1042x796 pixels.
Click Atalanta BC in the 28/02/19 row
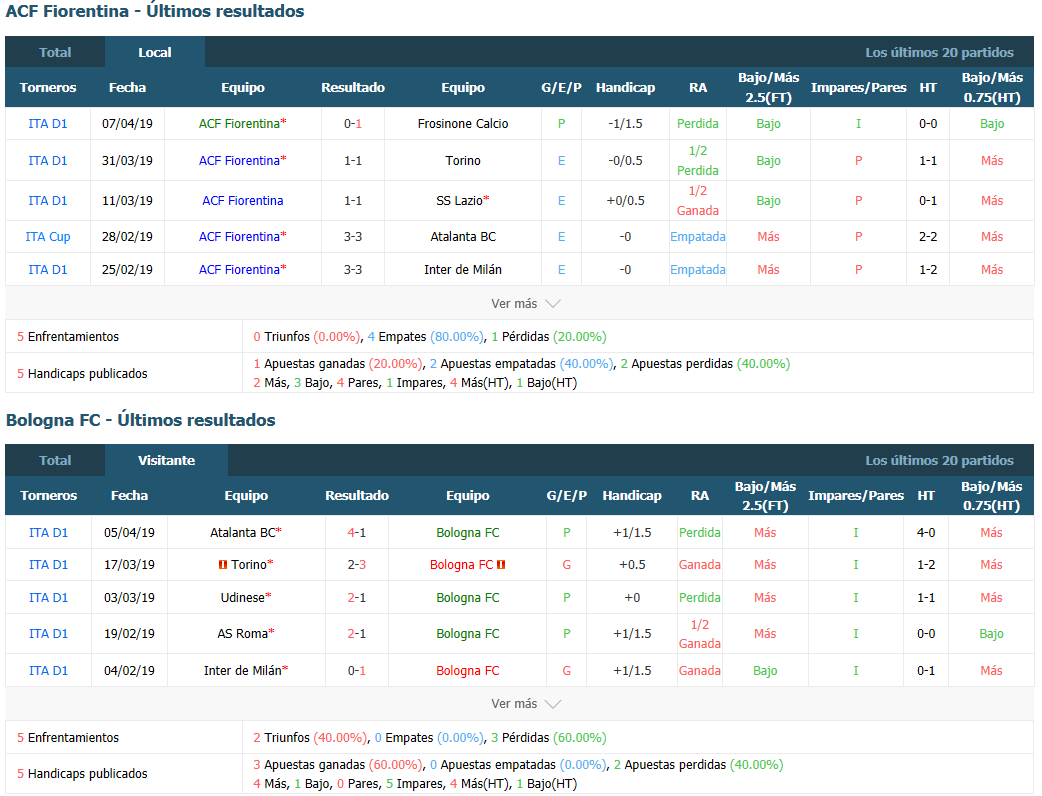tap(463, 237)
